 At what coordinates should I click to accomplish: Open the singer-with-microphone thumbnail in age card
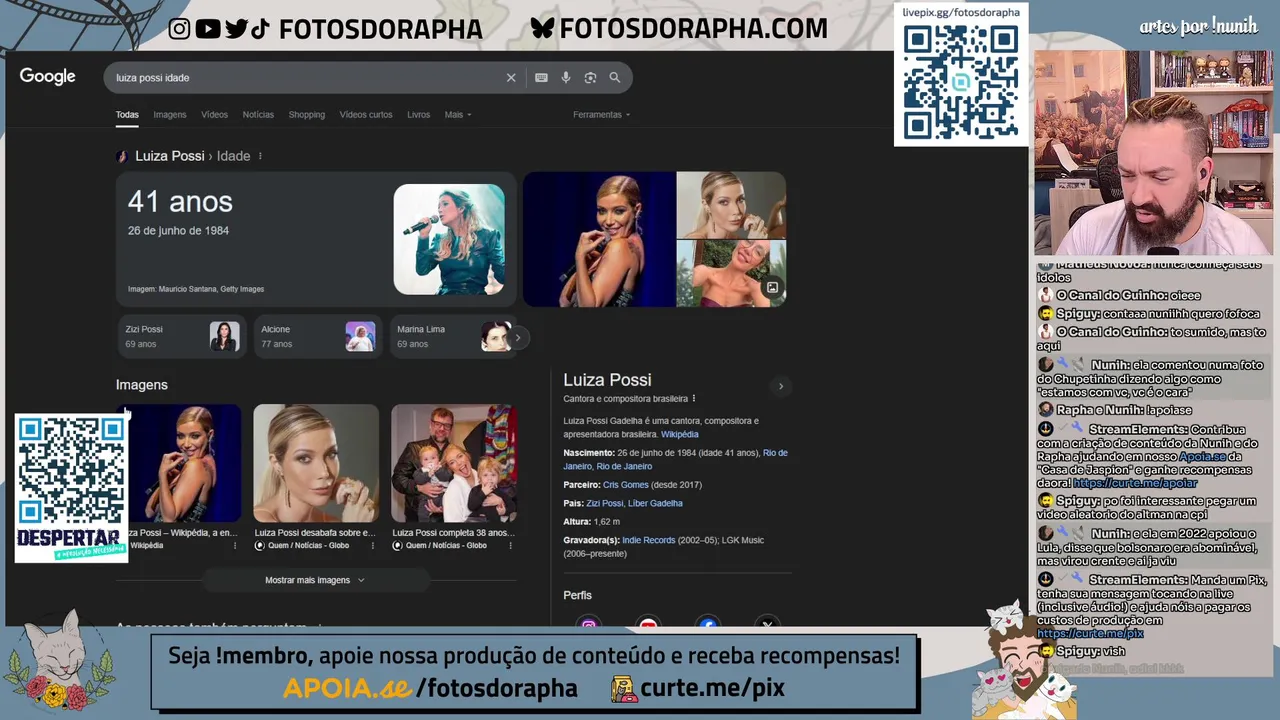coord(449,239)
